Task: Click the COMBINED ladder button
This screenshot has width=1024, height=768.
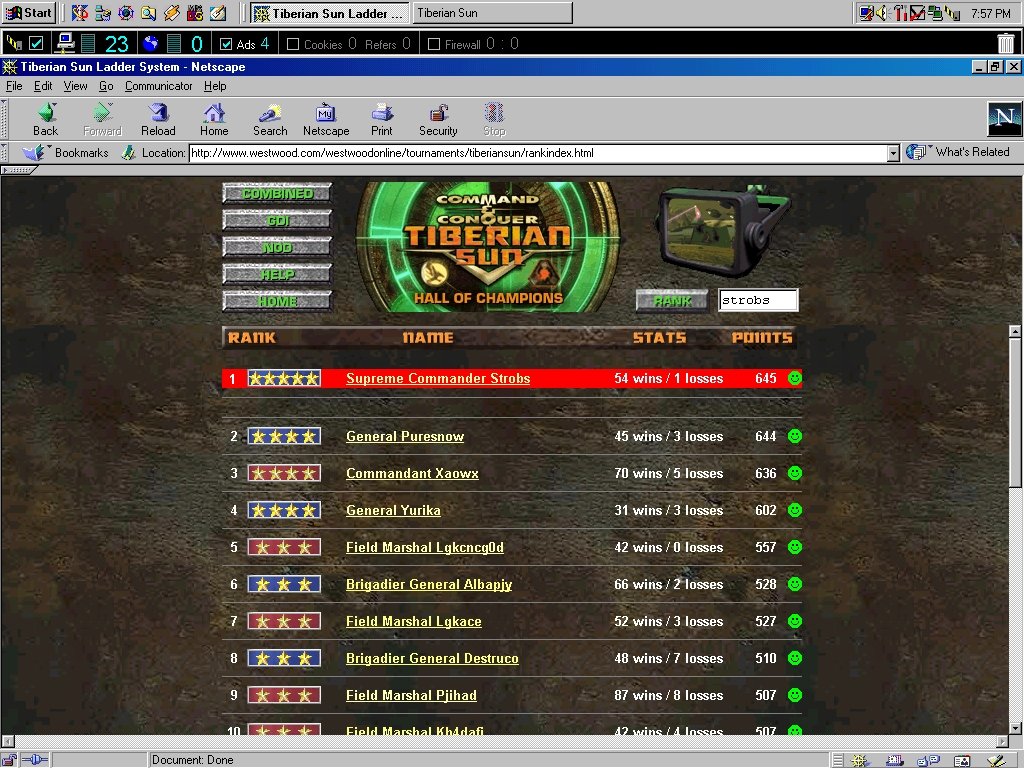Action: click(x=278, y=193)
